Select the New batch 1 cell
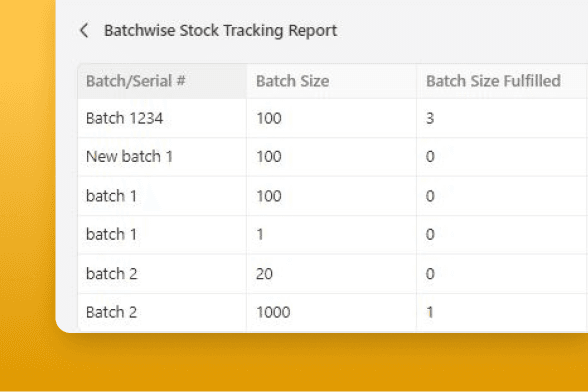588x392 pixels. point(162,157)
